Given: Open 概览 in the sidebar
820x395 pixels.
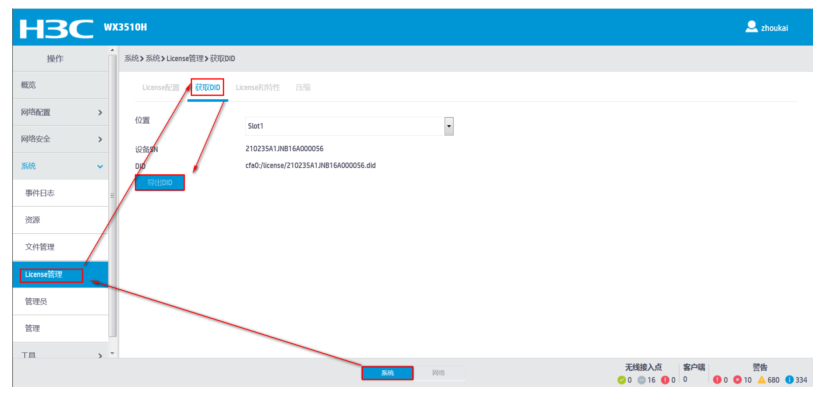Looking at the screenshot, I should (60, 85).
